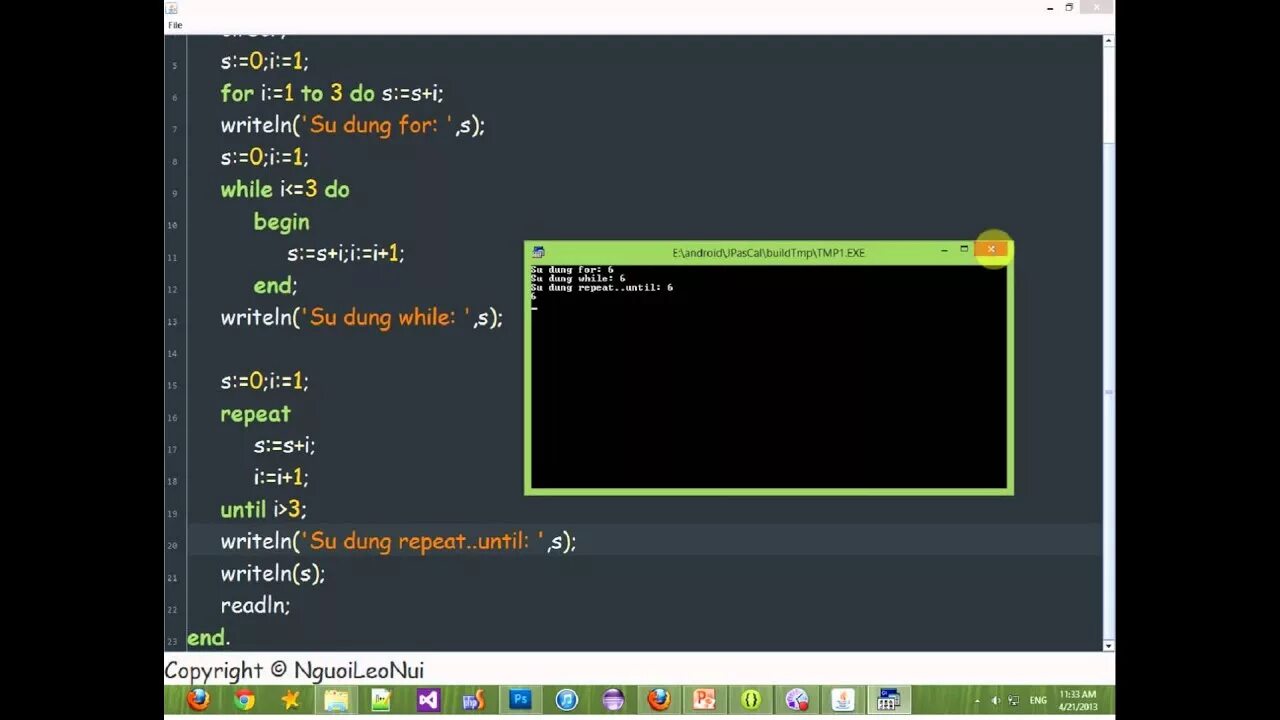Open the clock showing 11:33 AM

pyautogui.click(x=1078, y=699)
